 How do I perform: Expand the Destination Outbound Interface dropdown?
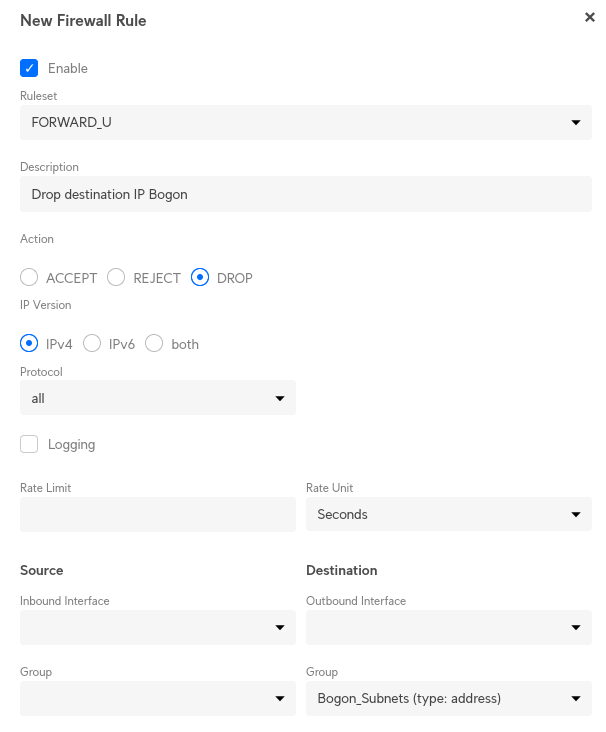448,627
